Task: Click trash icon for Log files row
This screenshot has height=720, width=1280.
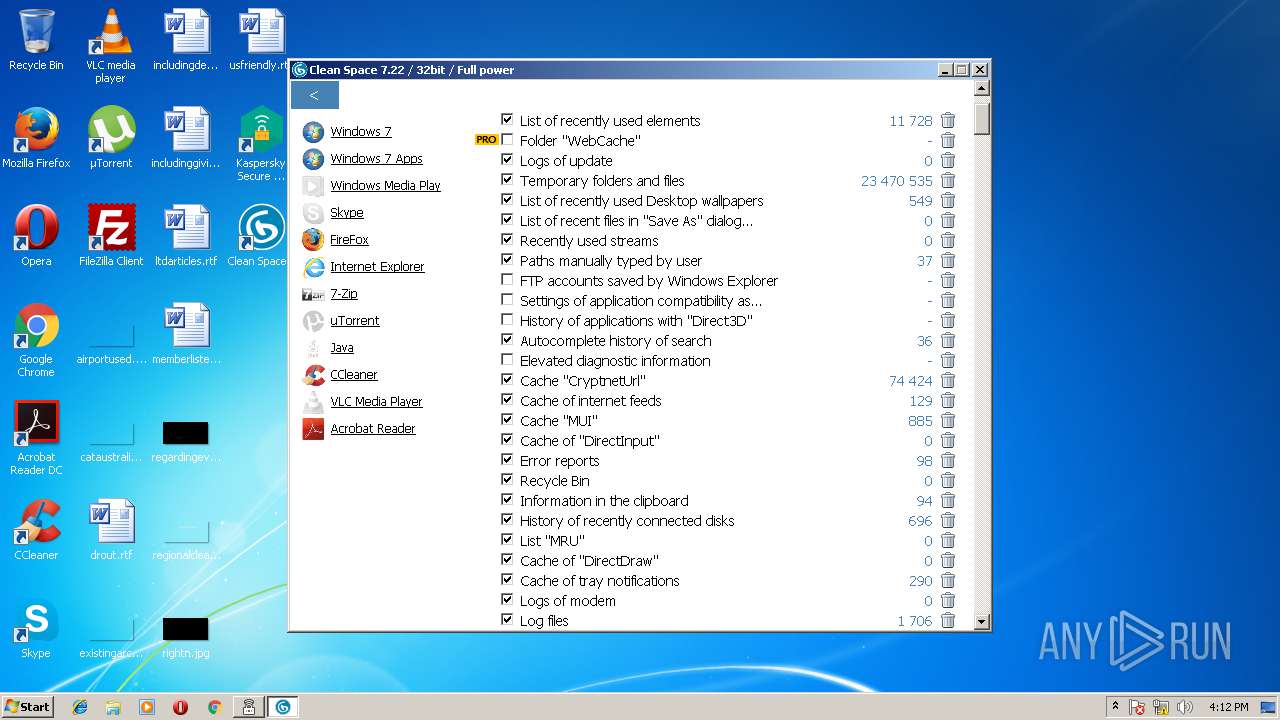Action: [948, 621]
